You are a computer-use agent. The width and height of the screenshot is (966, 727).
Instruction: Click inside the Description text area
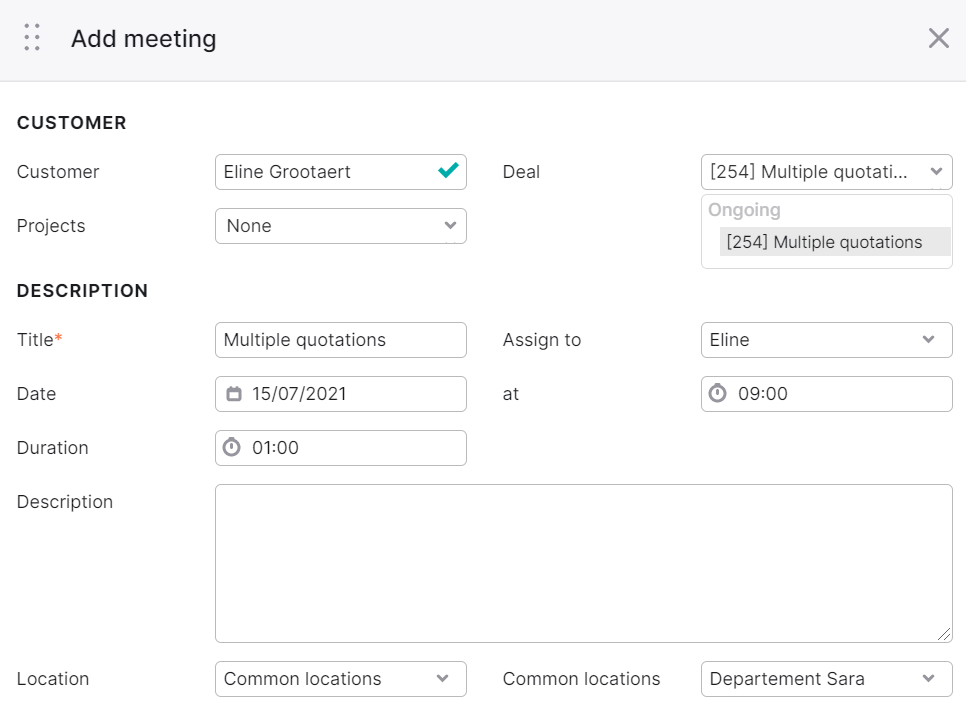click(x=583, y=563)
